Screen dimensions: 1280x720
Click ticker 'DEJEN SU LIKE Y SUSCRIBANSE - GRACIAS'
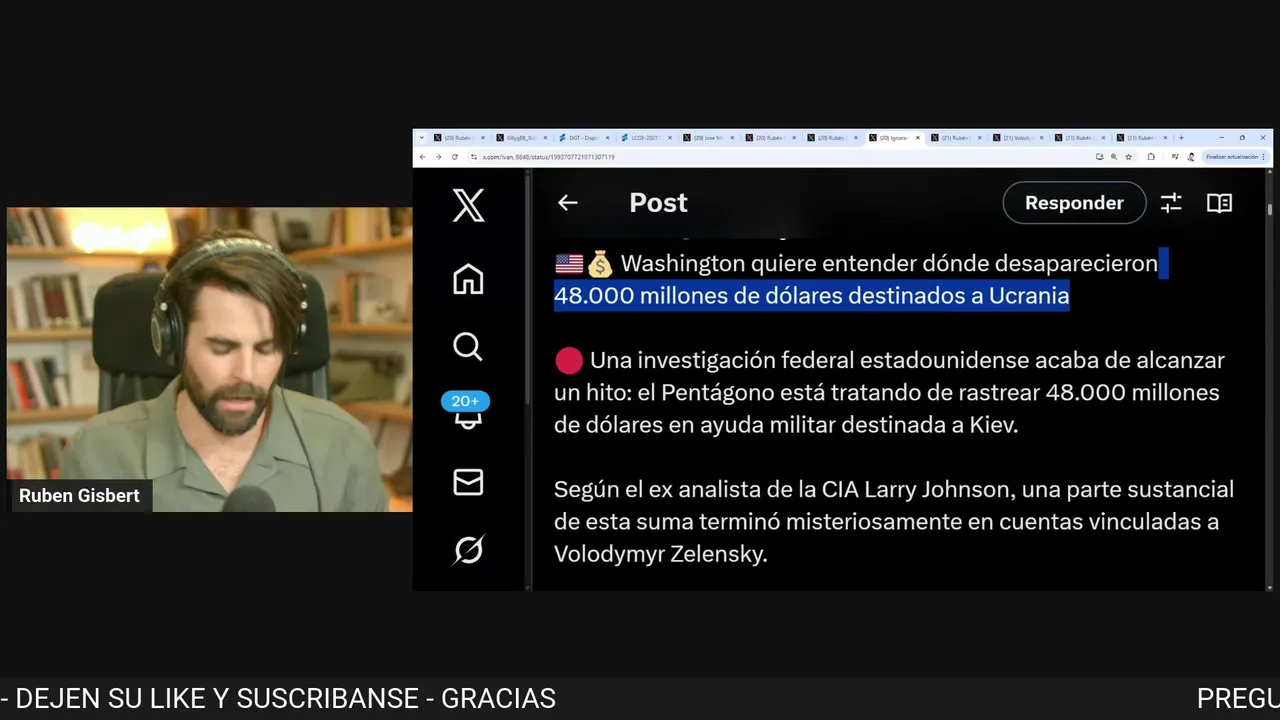tap(285, 698)
